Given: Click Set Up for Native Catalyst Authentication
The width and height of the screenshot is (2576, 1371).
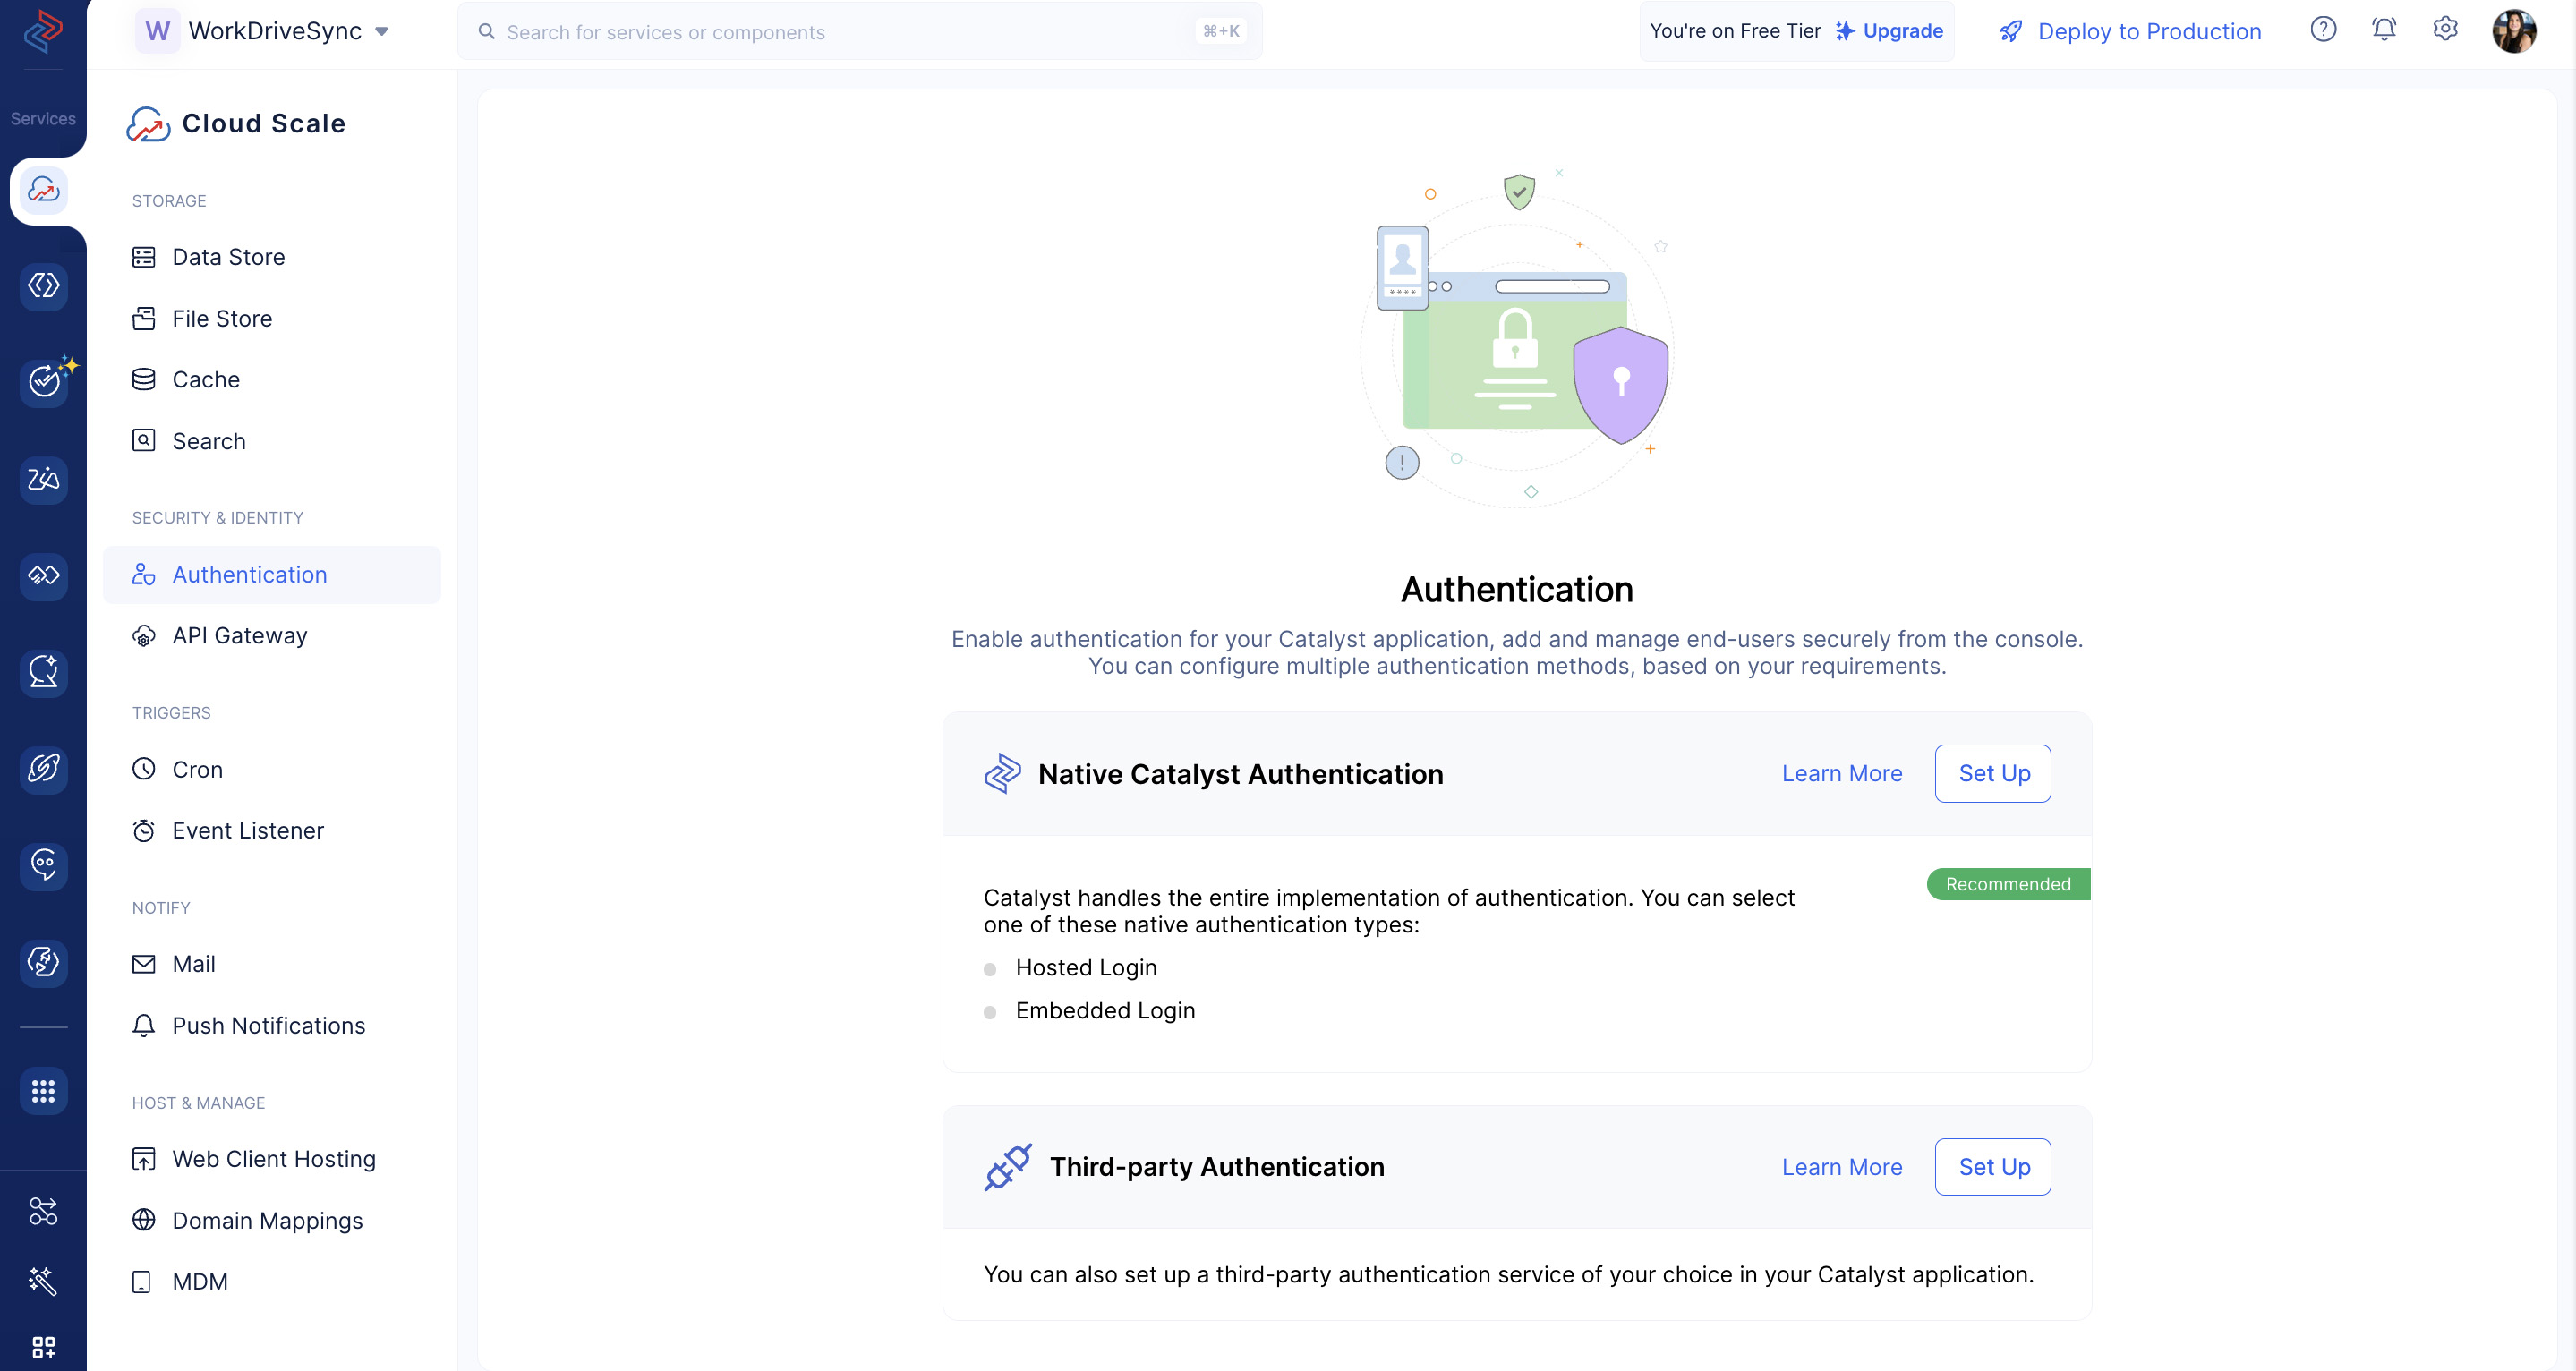Looking at the screenshot, I should [1993, 773].
